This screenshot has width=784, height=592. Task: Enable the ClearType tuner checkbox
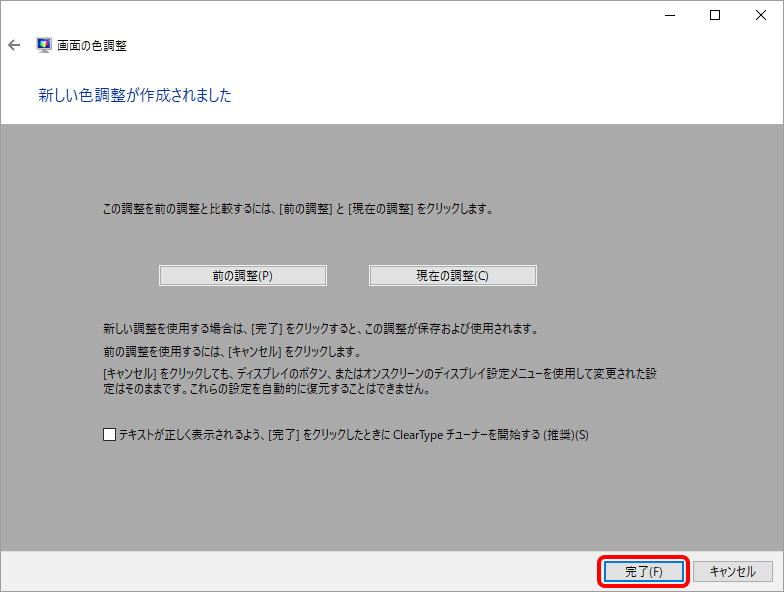(x=109, y=435)
